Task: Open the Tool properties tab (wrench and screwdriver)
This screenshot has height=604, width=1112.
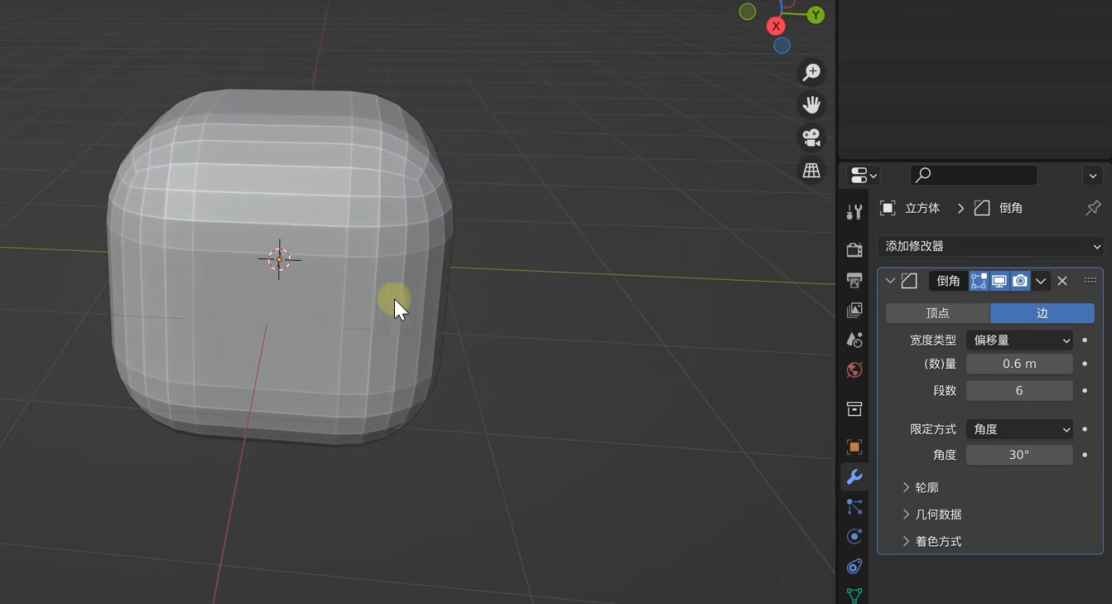Action: point(855,212)
